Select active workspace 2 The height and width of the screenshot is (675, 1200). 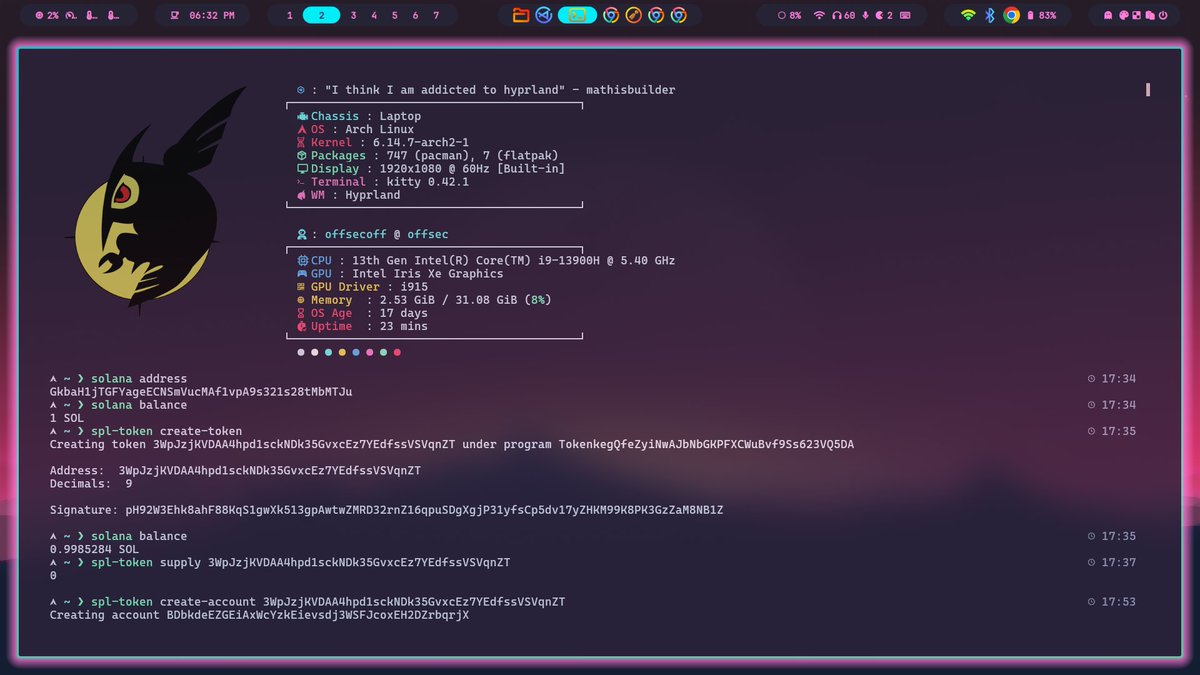(321, 15)
